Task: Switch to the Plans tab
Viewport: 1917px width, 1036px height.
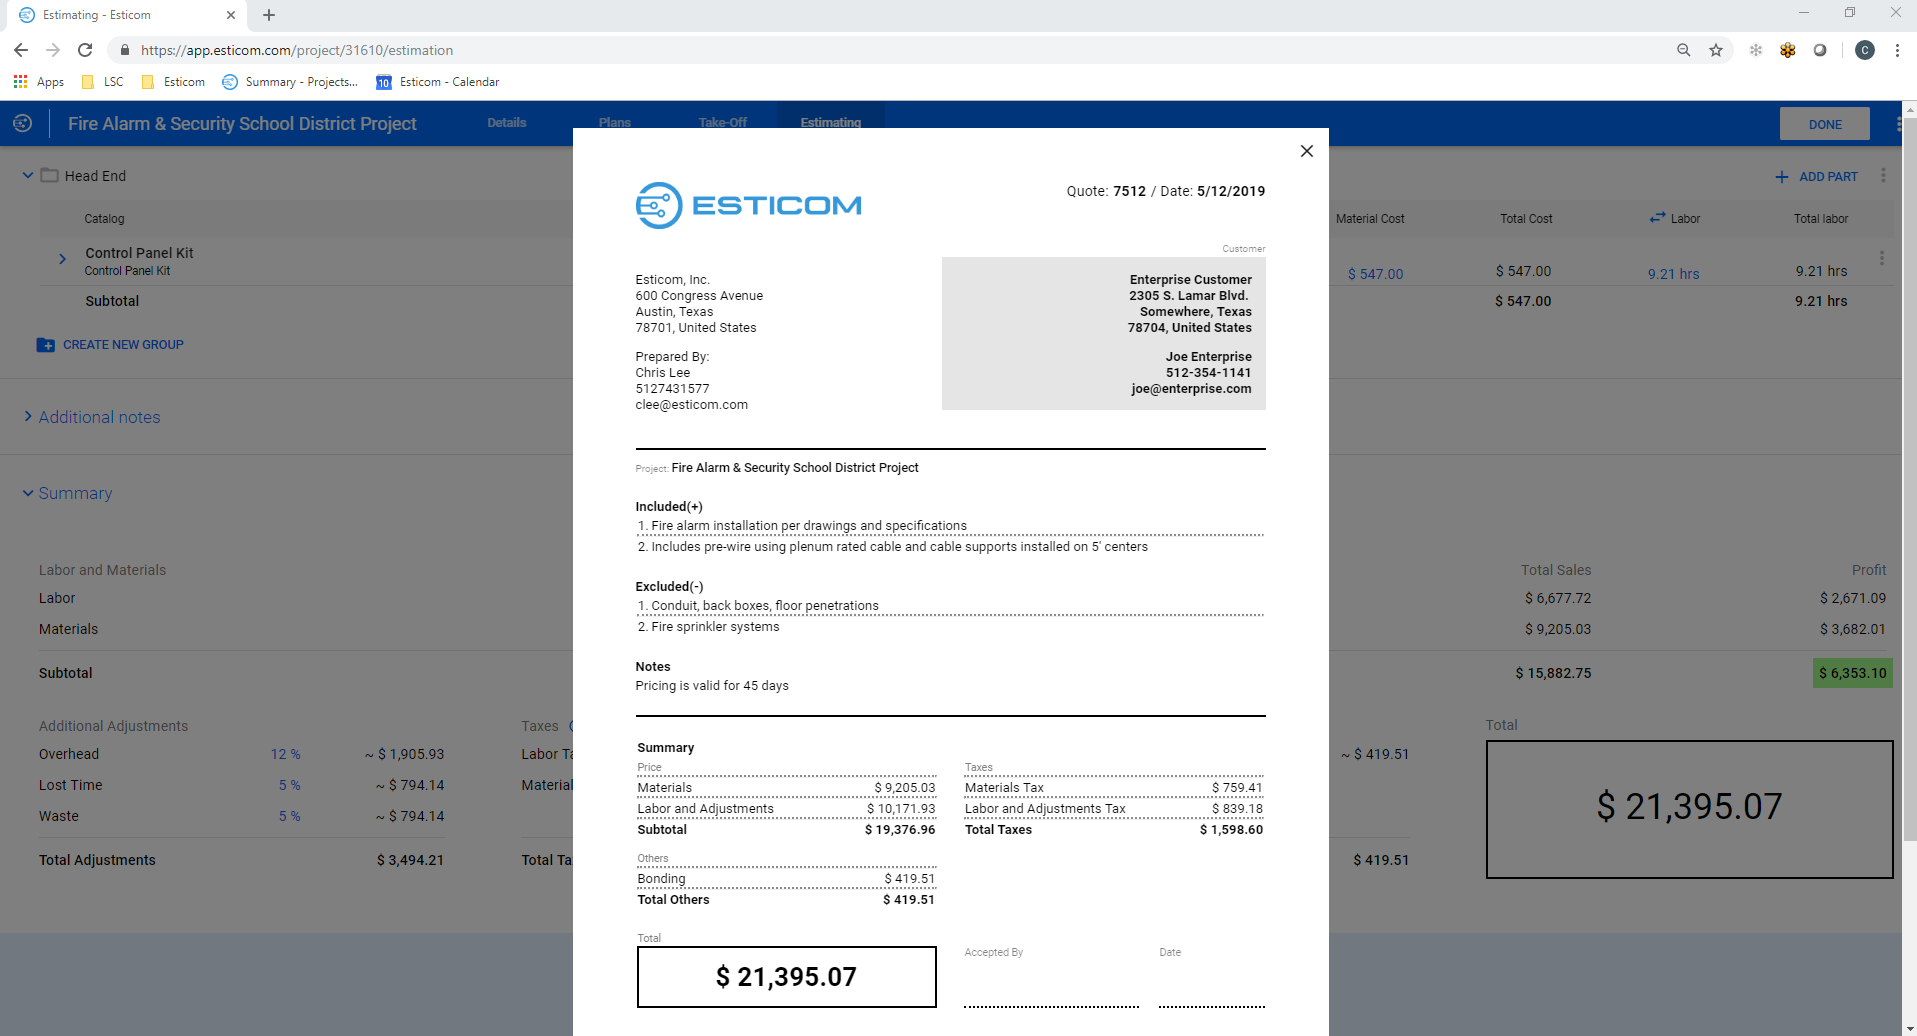Action: pos(615,123)
